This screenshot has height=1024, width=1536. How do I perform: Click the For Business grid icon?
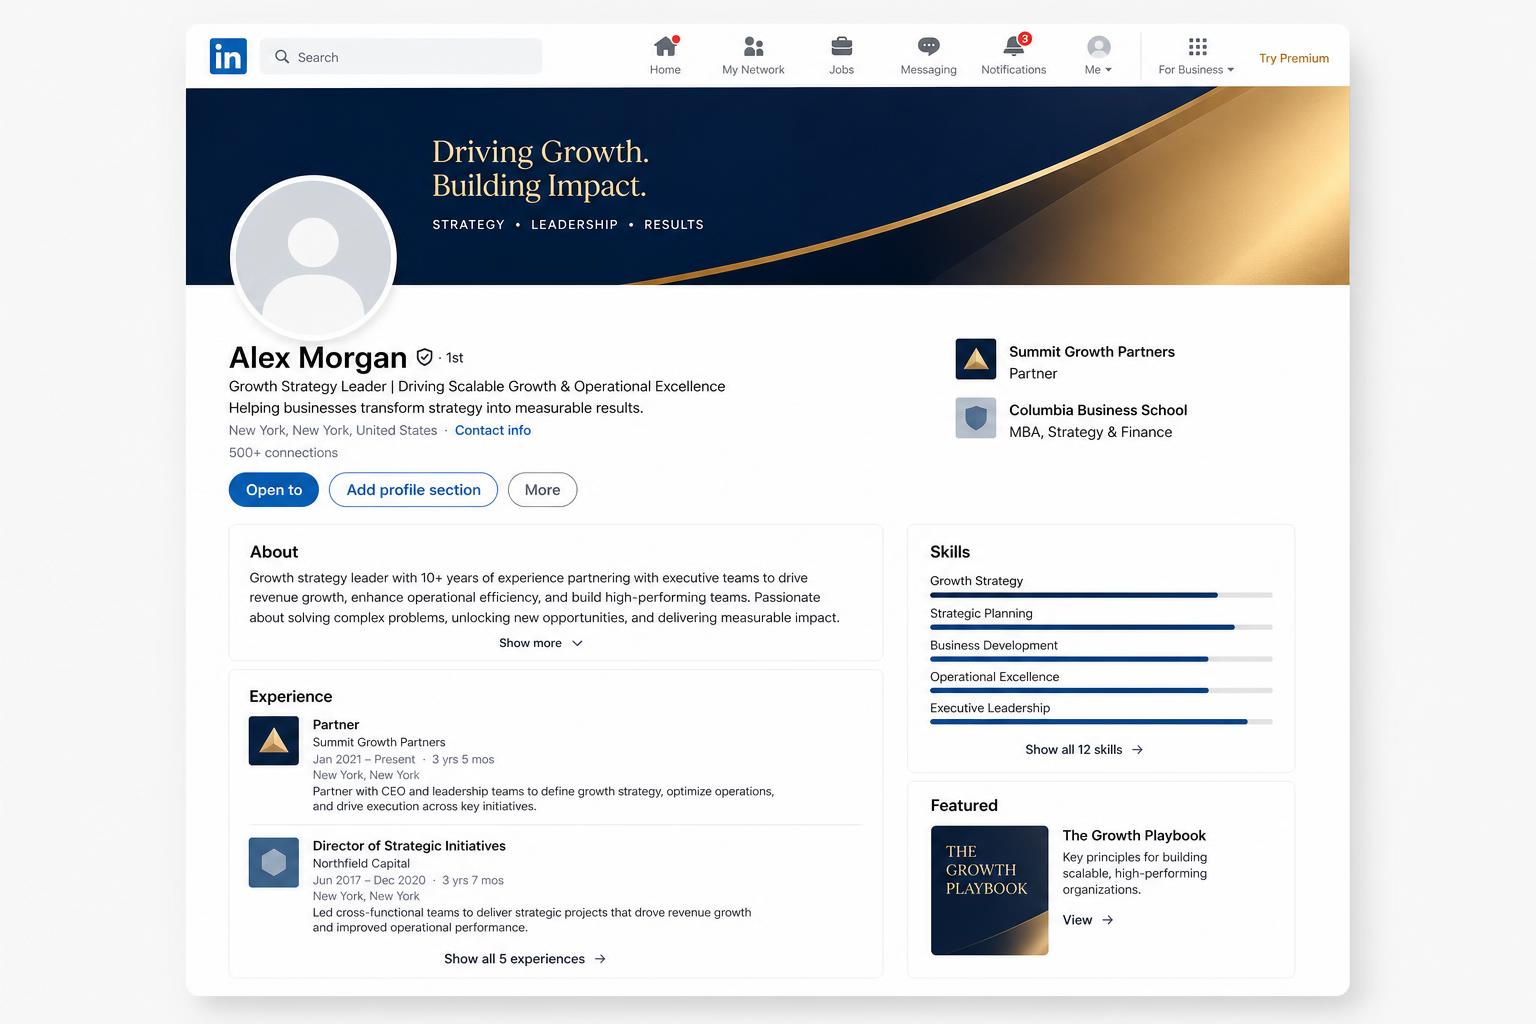1197,47
